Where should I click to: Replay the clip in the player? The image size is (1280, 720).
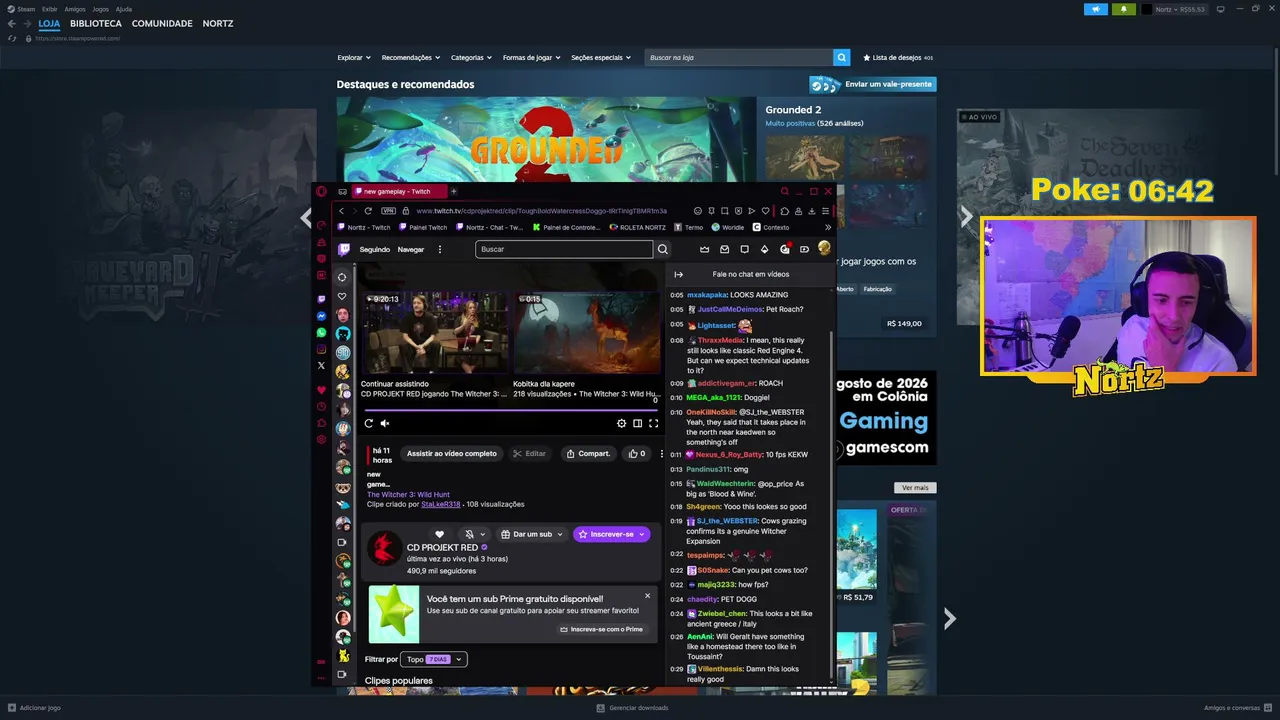click(368, 423)
